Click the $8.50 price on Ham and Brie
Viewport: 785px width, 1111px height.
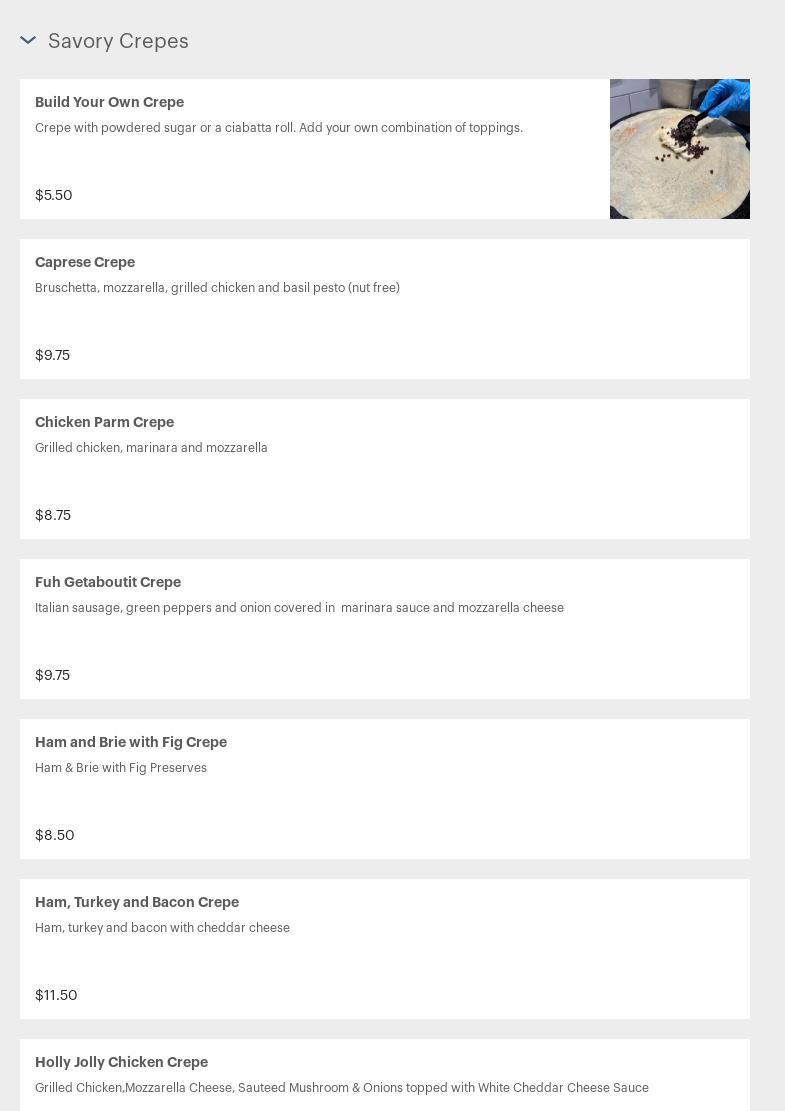(x=55, y=835)
